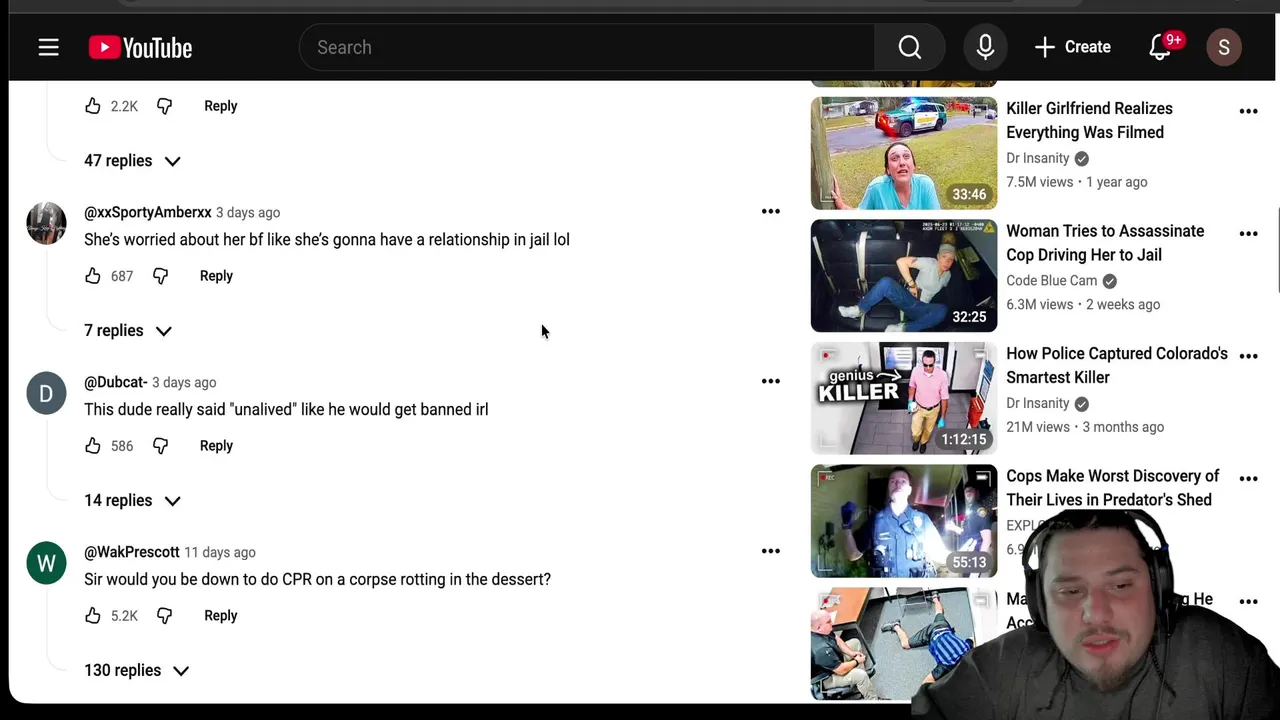Open @Dubcat- avatar

[46, 393]
